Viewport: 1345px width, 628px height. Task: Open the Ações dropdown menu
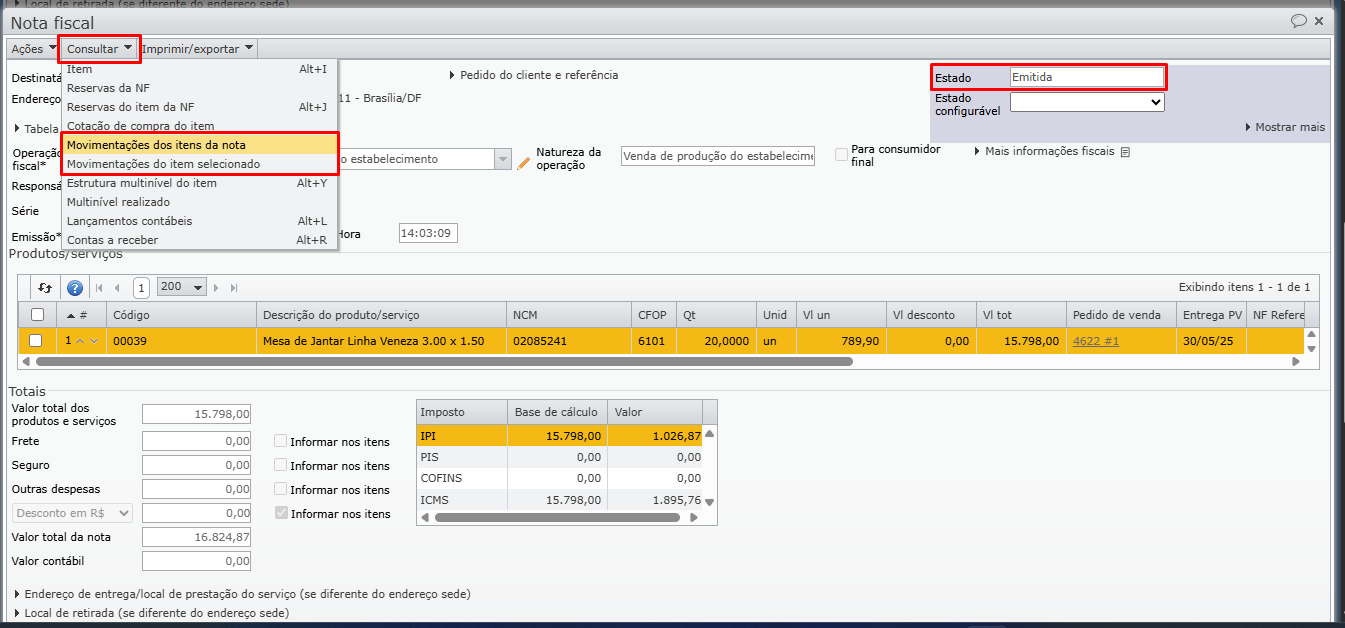[x=33, y=48]
